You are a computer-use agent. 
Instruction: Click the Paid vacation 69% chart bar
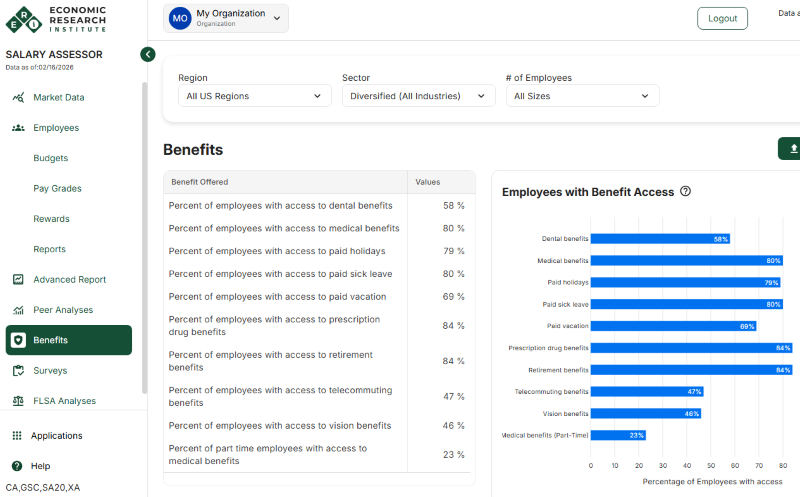click(x=673, y=326)
